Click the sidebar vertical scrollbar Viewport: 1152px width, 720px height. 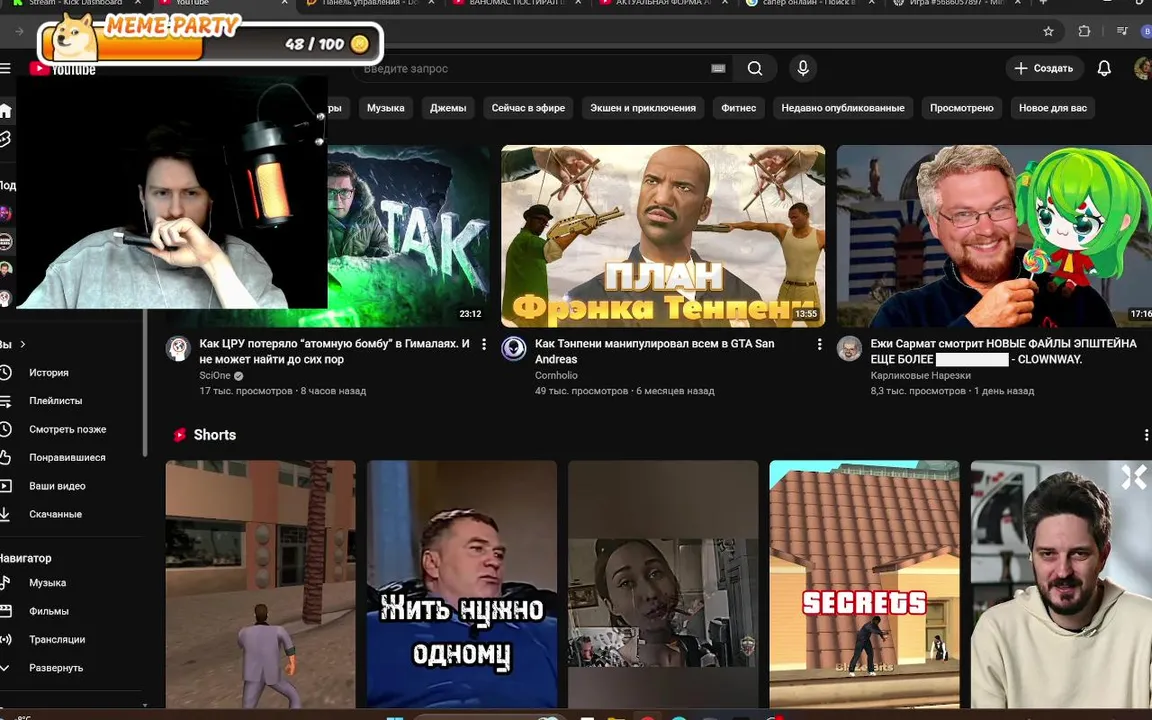tap(145, 382)
